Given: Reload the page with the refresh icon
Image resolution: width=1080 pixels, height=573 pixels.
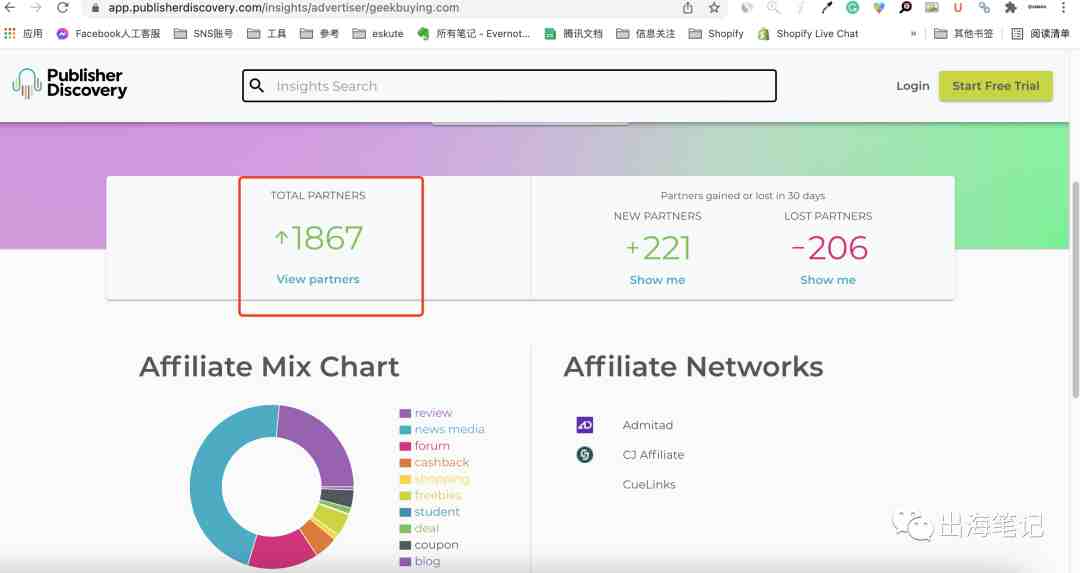Looking at the screenshot, I should click(63, 8).
